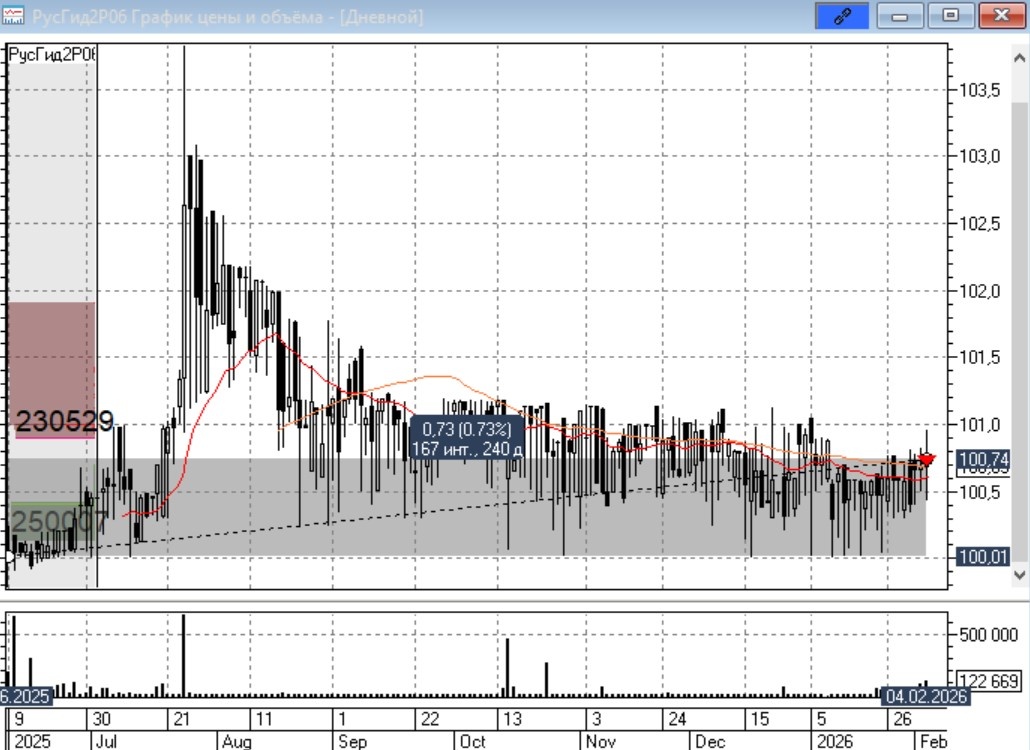Click the Dec month label on time axis
Screen dimensions: 1030x750
(x=709, y=741)
